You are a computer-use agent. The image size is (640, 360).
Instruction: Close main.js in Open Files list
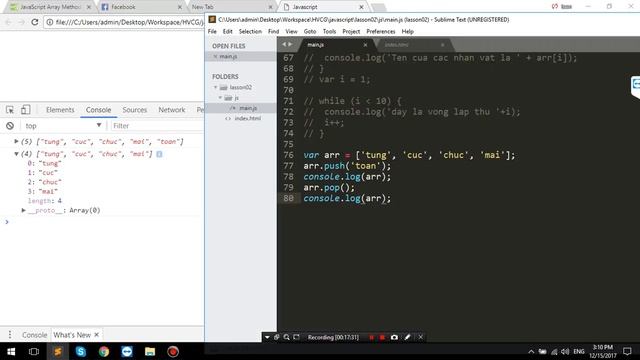coord(215,56)
